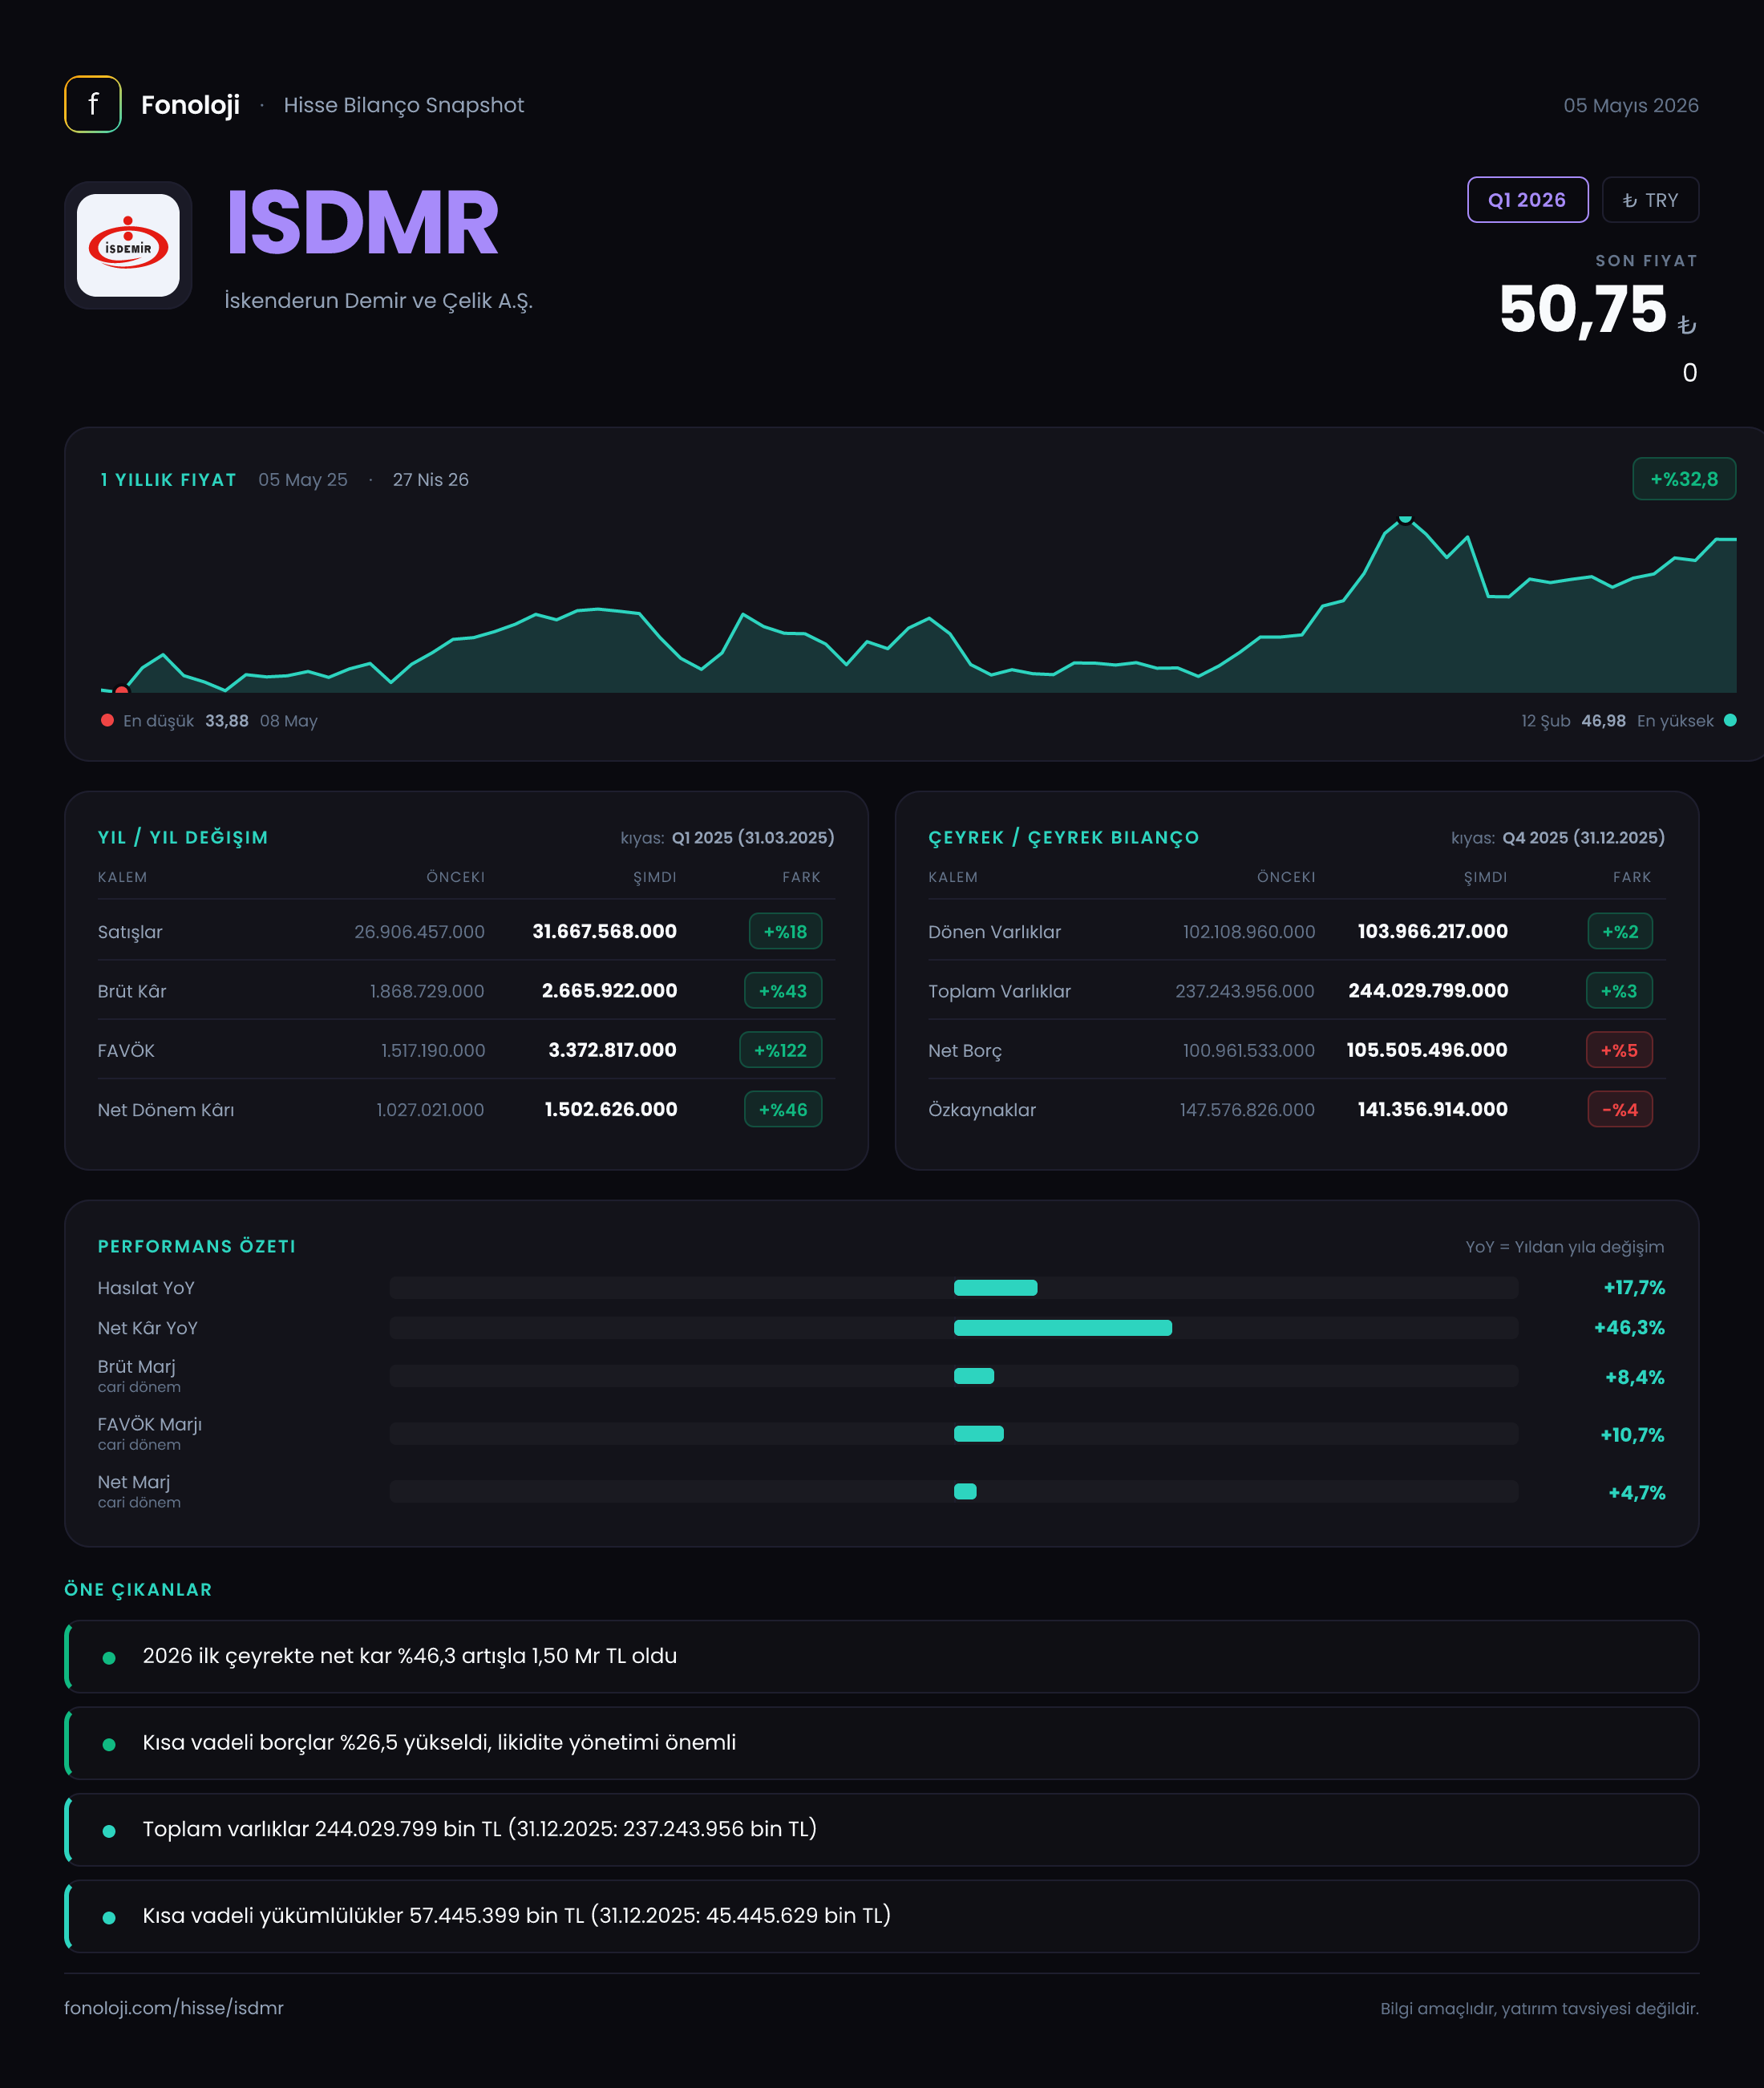The height and width of the screenshot is (2088, 1764).
Task: Click the 'YoY = Yıldan yıla değişim' legend text
Action: 1565,1246
